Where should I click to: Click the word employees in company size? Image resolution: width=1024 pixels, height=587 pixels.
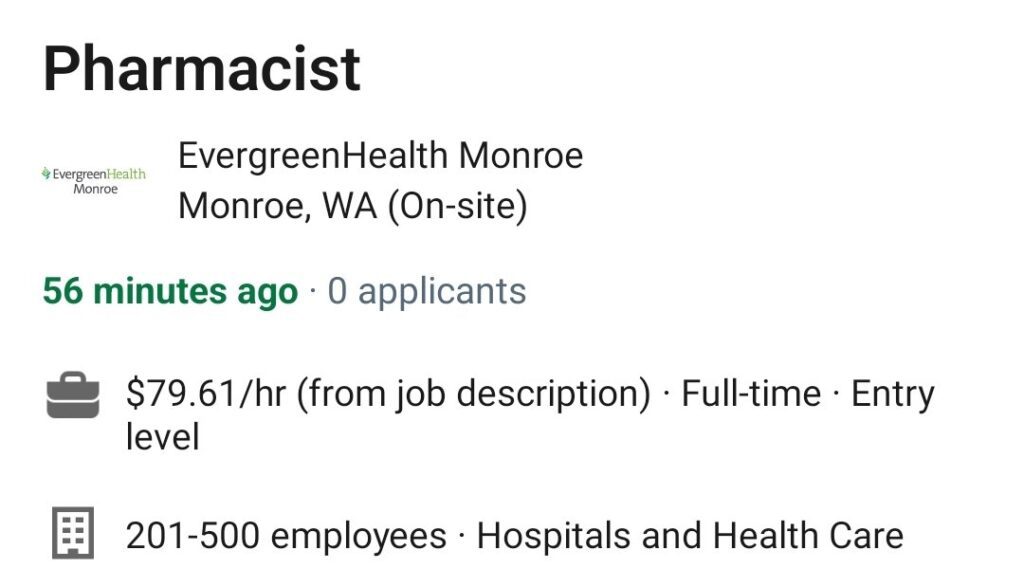[x=359, y=537]
